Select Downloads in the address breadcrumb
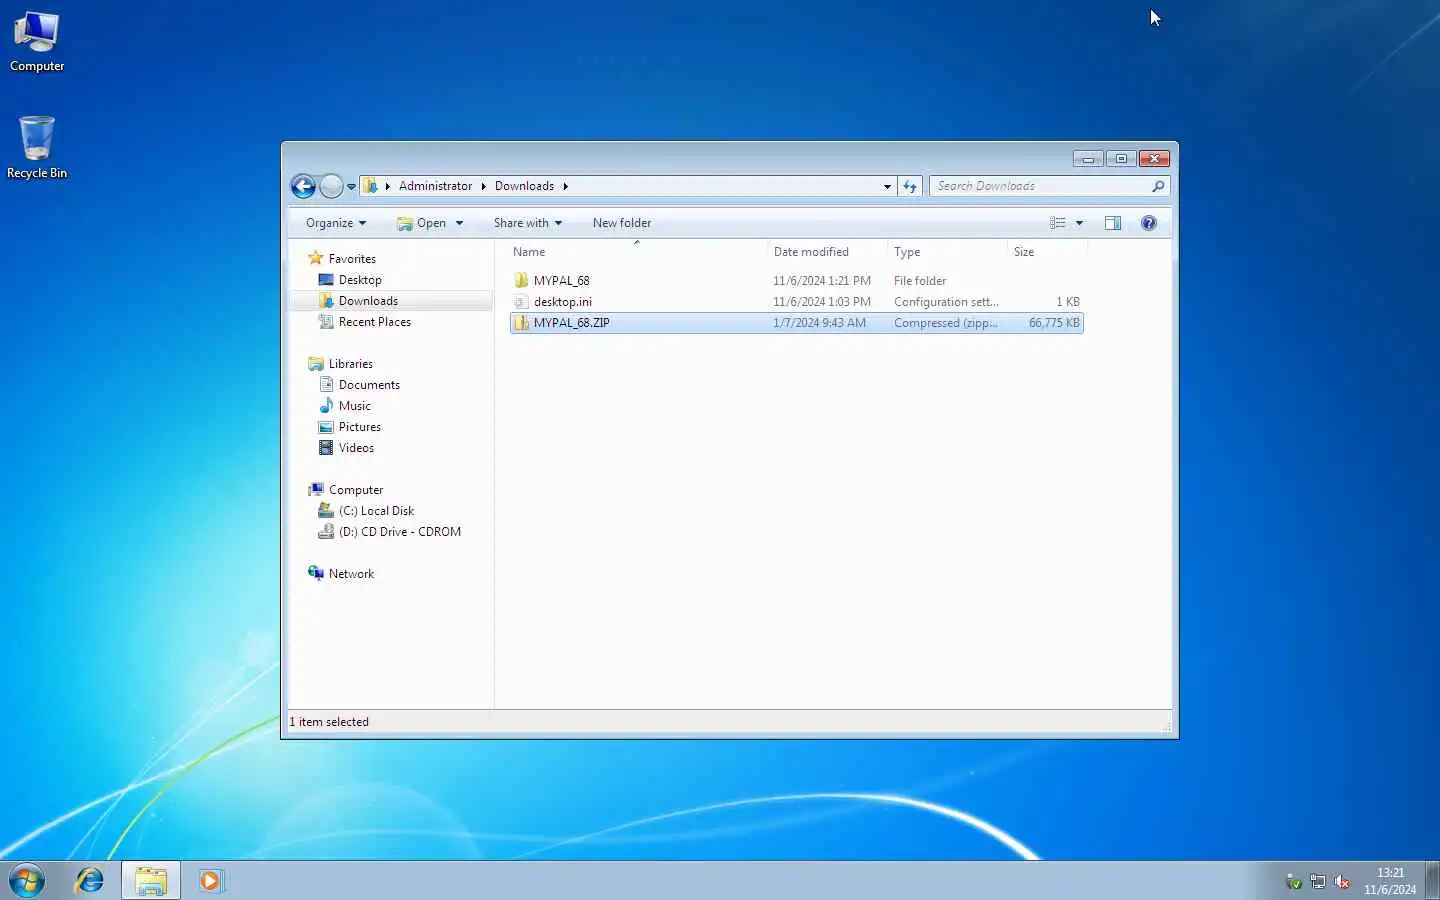This screenshot has height=900, width=1440. (524, 186)
